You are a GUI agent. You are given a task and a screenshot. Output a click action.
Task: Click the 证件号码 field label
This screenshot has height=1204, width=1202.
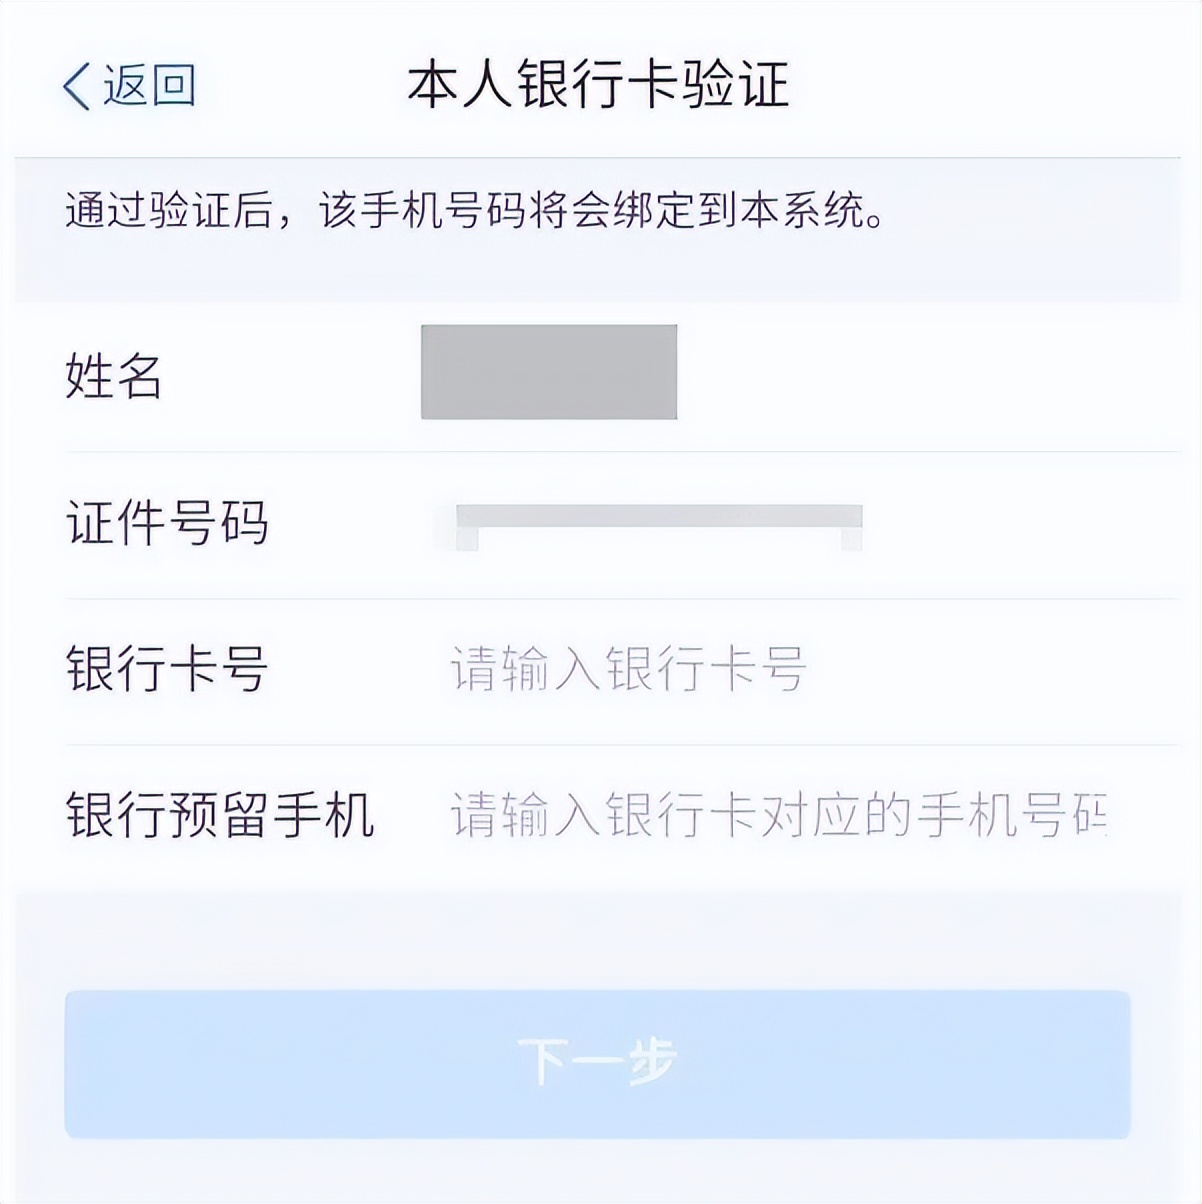[165, 520]
